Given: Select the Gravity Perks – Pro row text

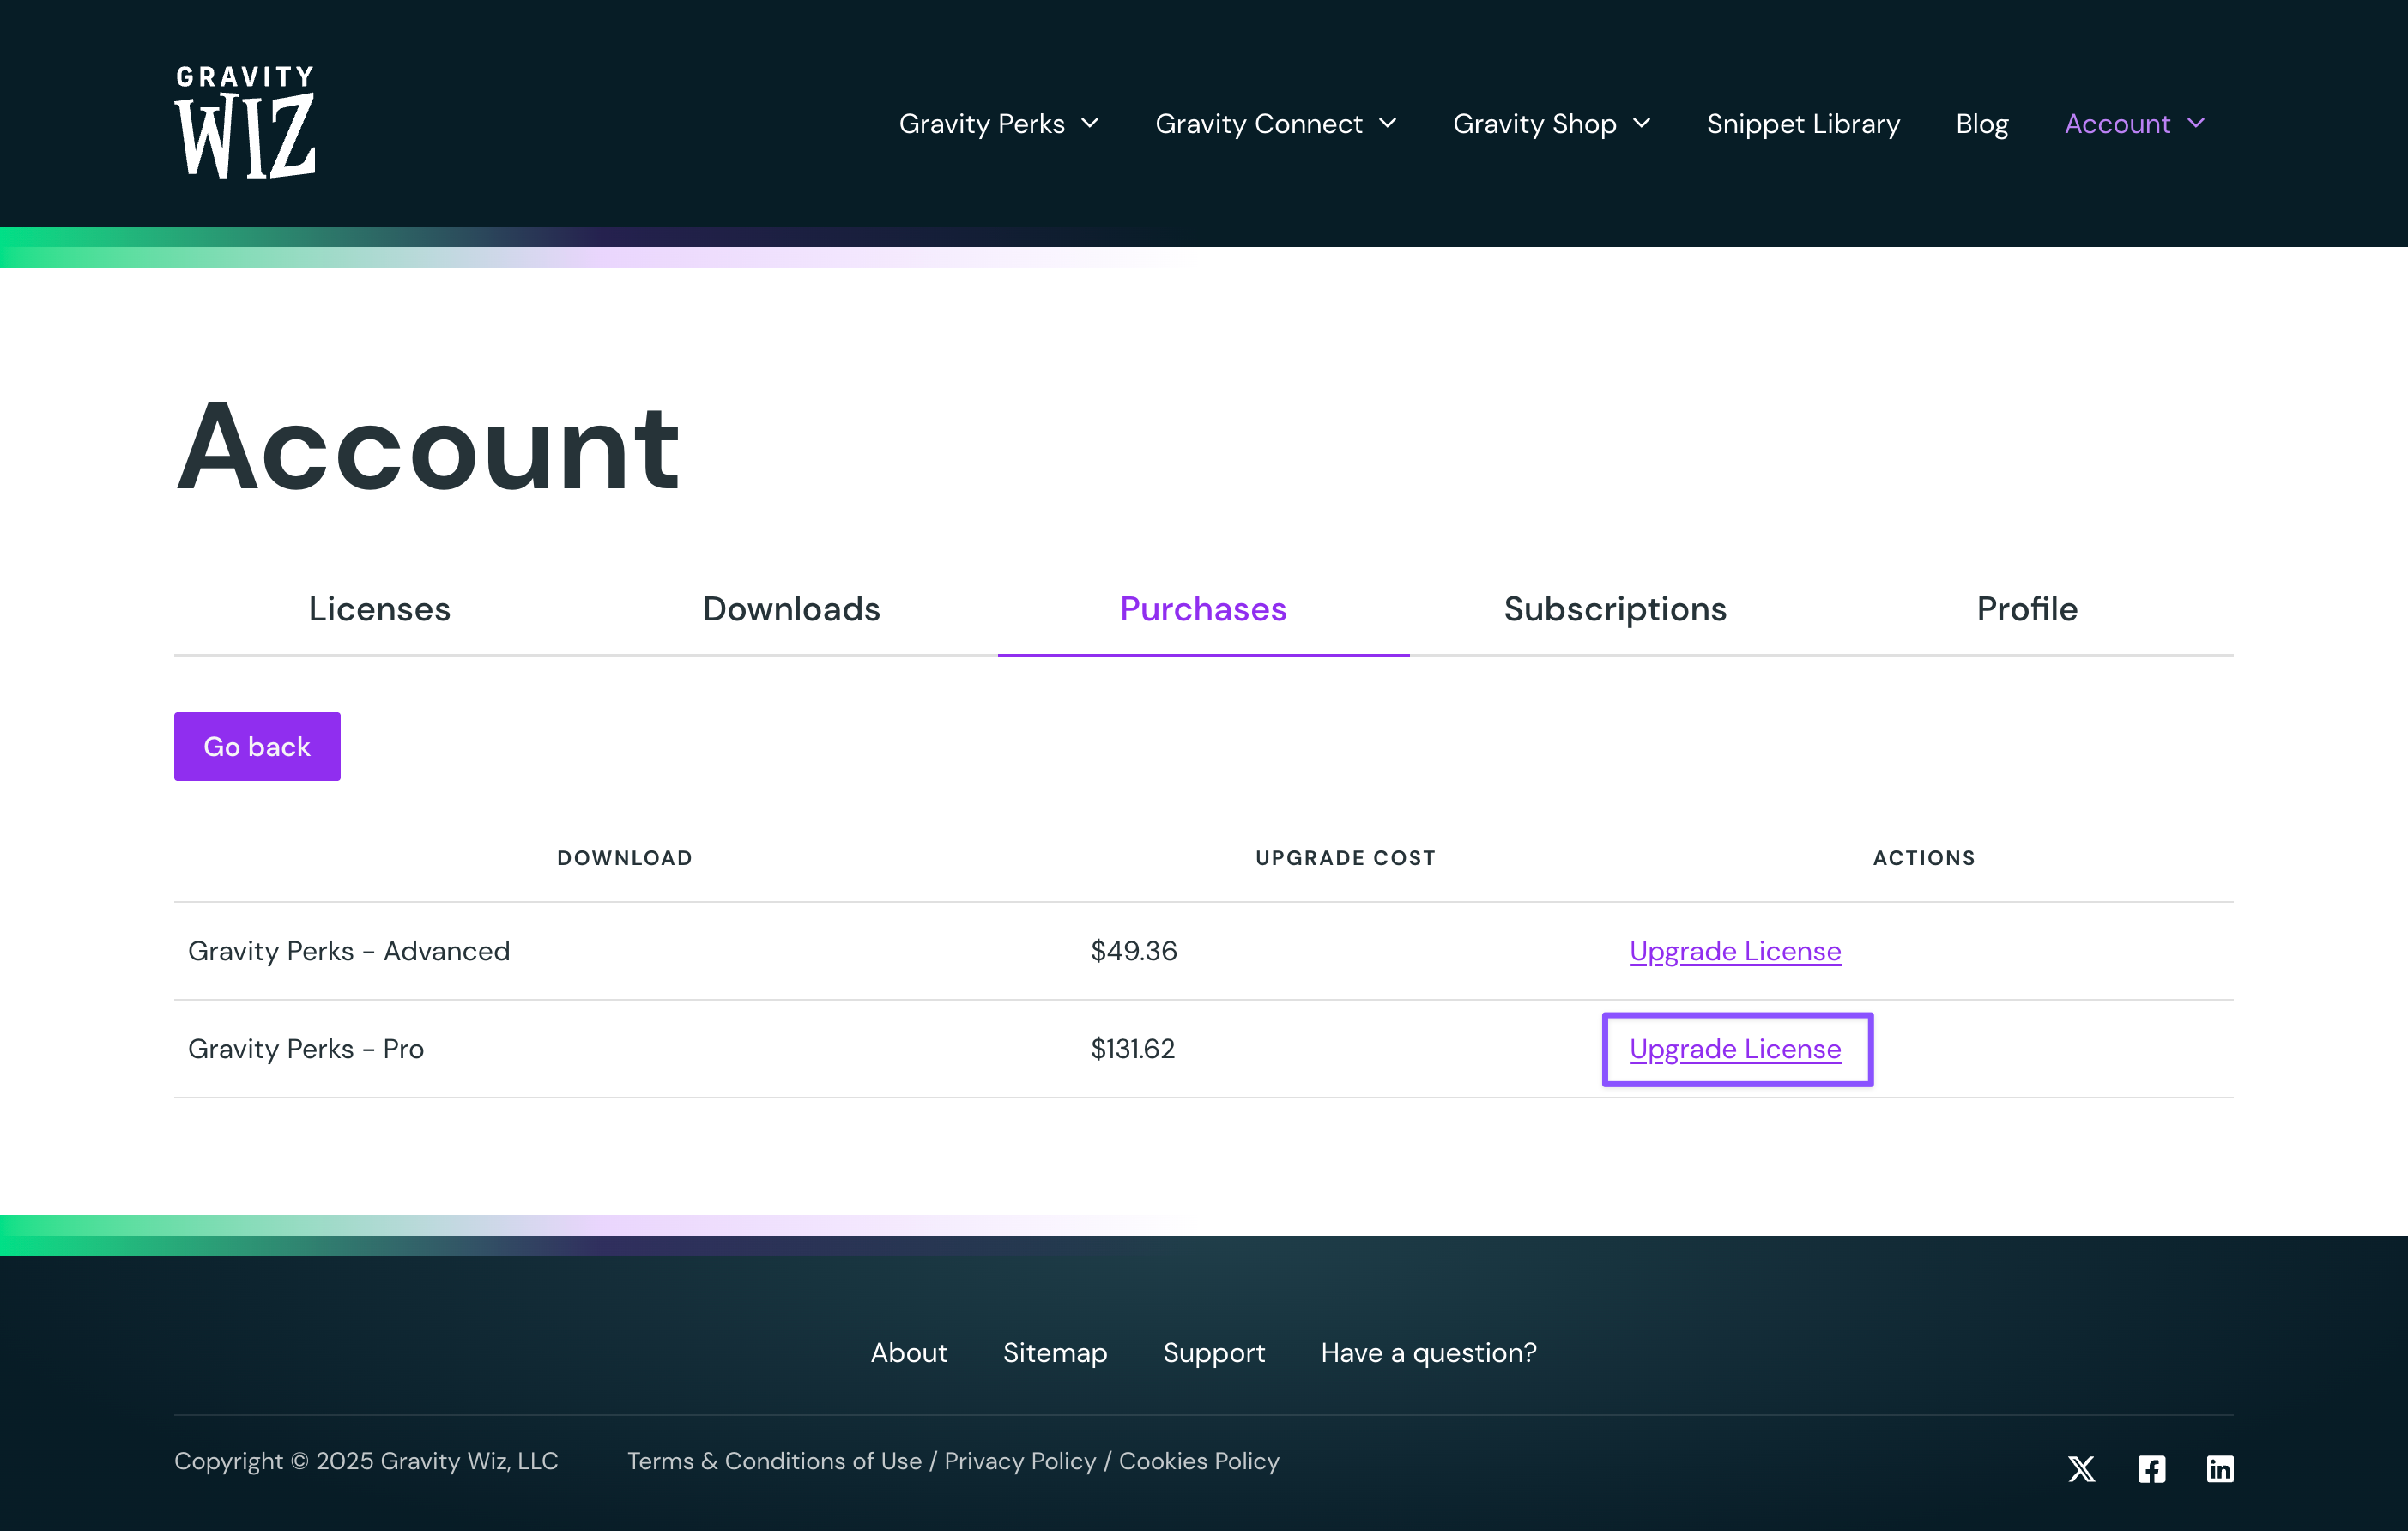Looking at the screenshot, I should 306,1049.
